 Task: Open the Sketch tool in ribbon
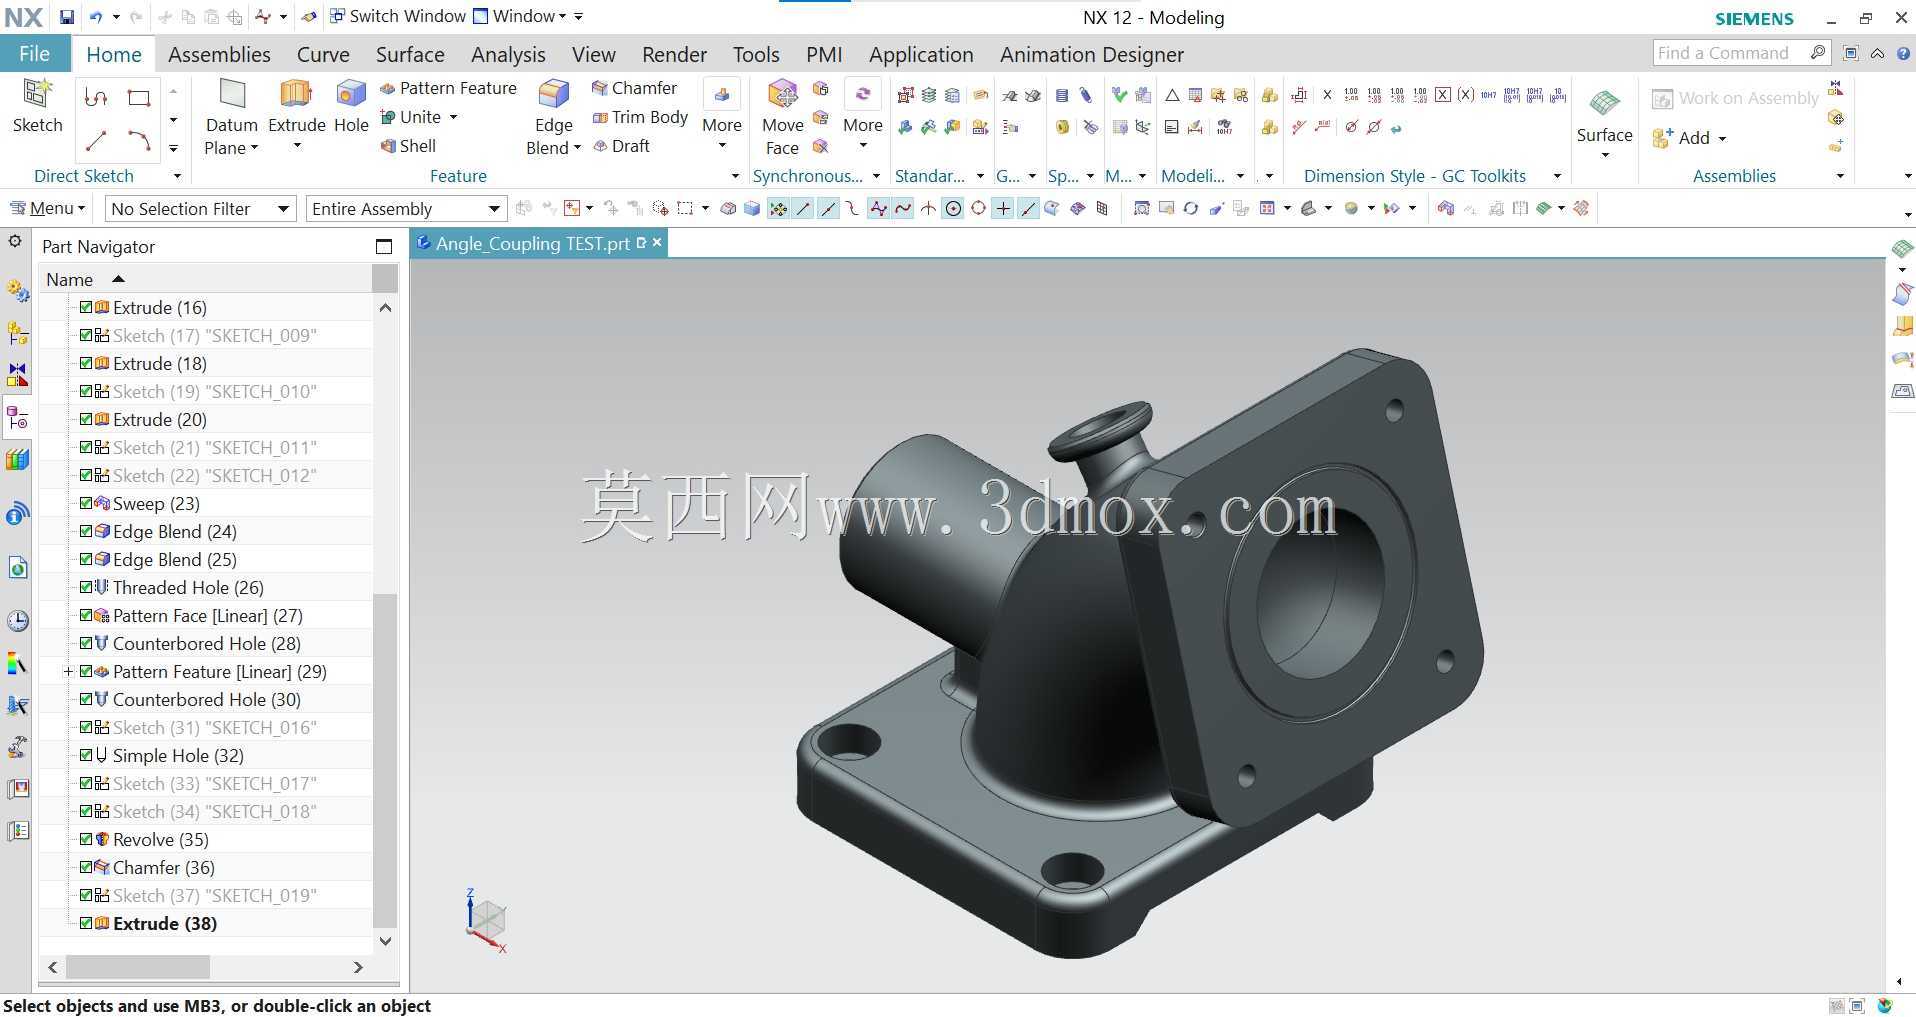tap(37, 107)
